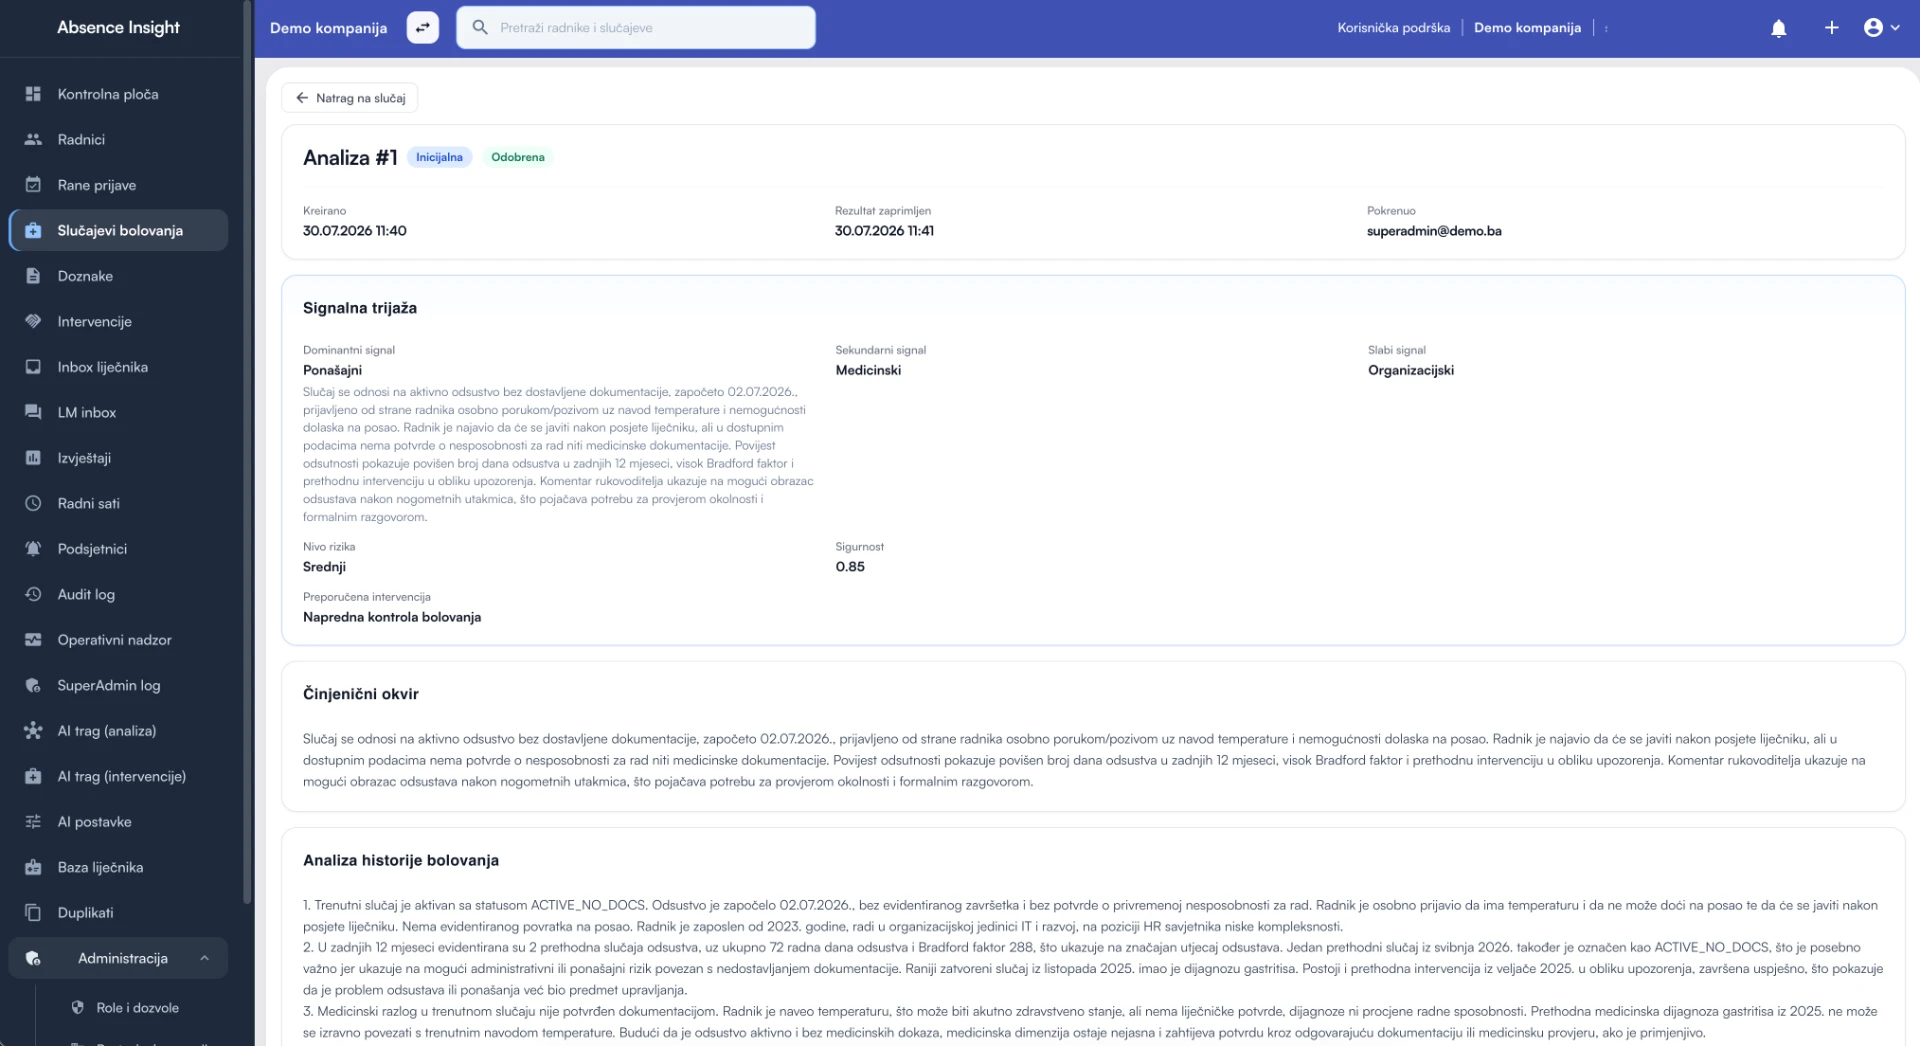Click the Analiza historije bolovanja heading

coord(401,860)
